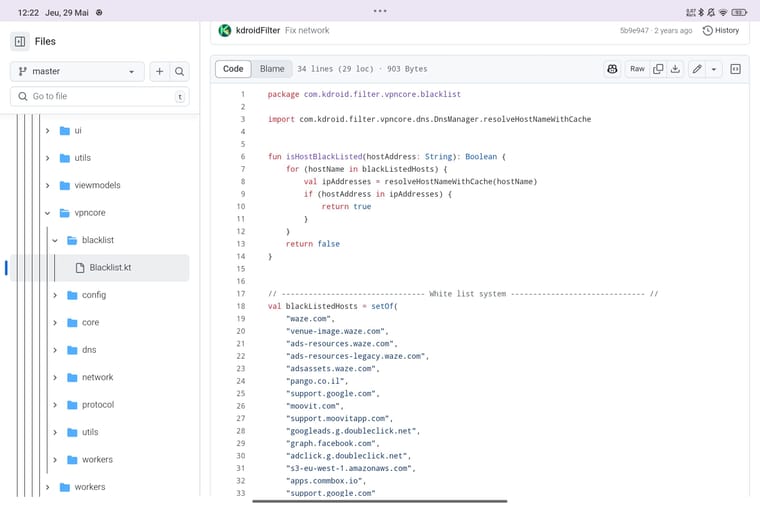This screenshot has height=507, width=760.
Task: Click the "moovit.com" string line
Action: [315, 406]
